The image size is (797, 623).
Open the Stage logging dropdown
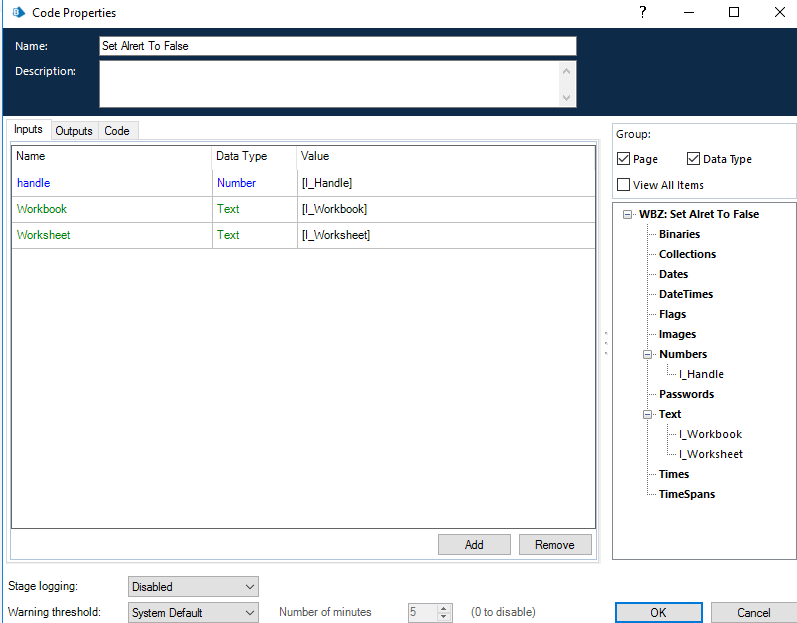(193, 587)
